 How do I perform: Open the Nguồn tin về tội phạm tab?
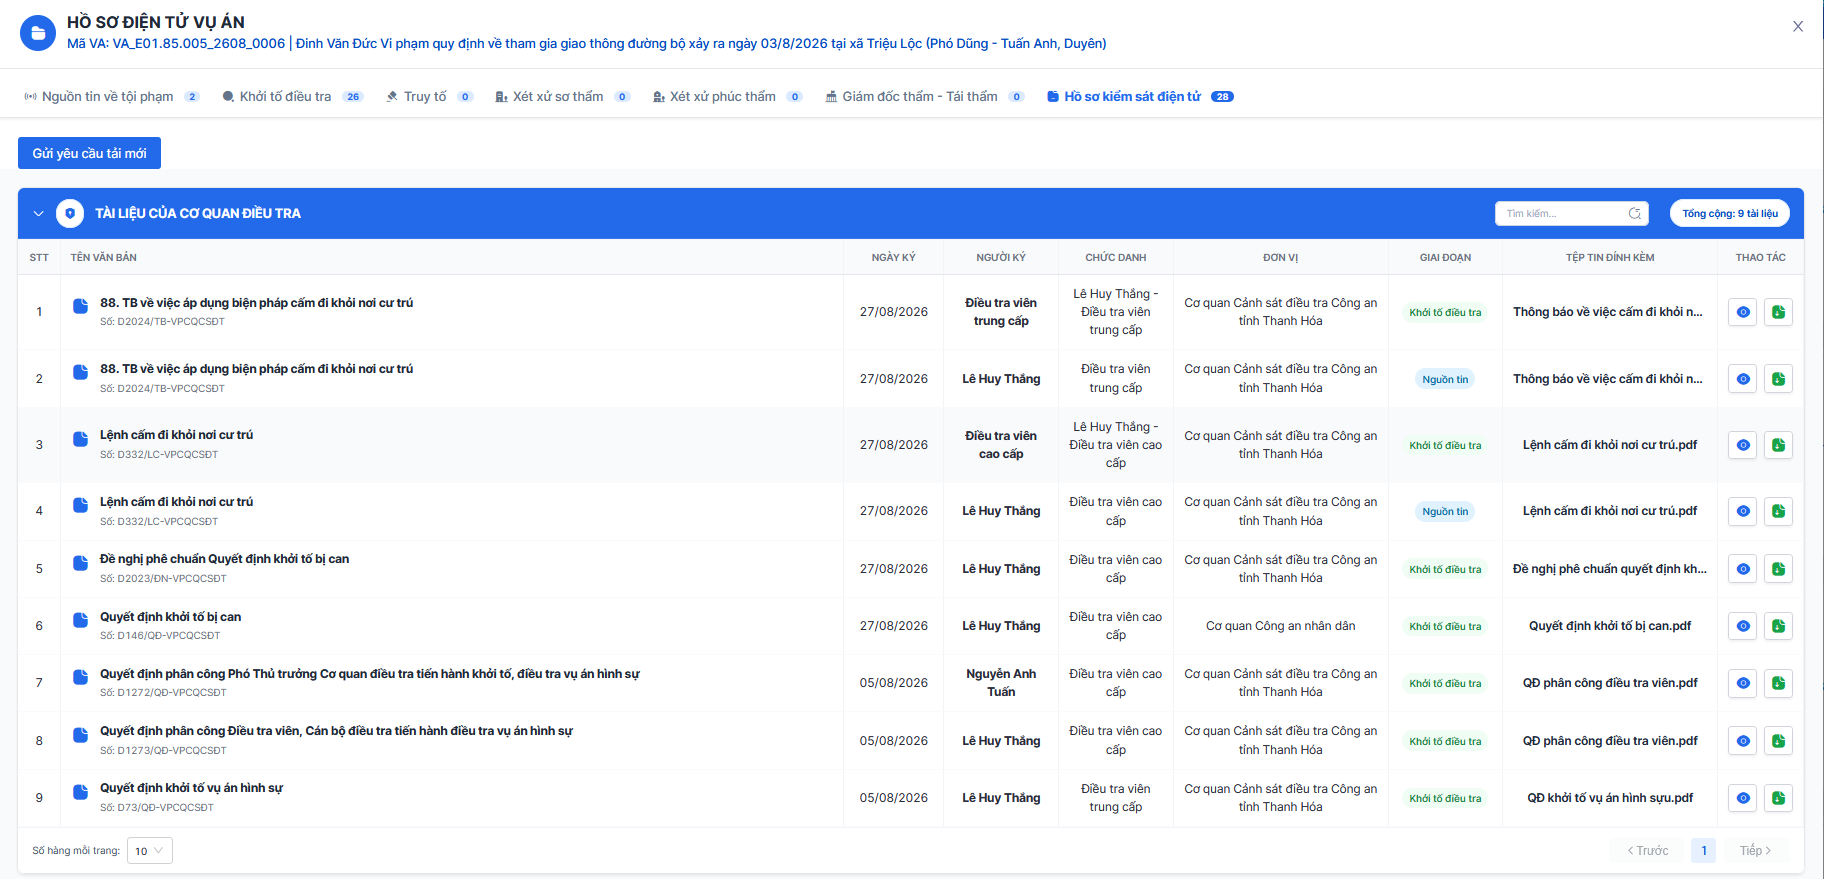pos(111,97)
